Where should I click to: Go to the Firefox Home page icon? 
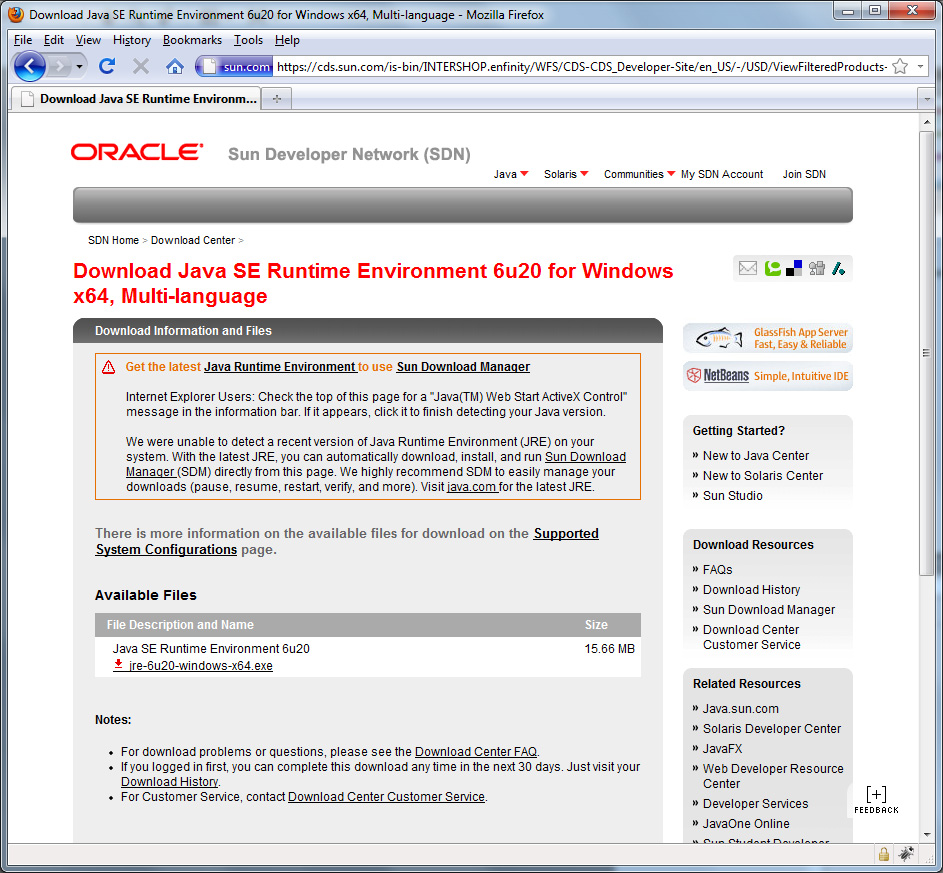pos(174,66)
